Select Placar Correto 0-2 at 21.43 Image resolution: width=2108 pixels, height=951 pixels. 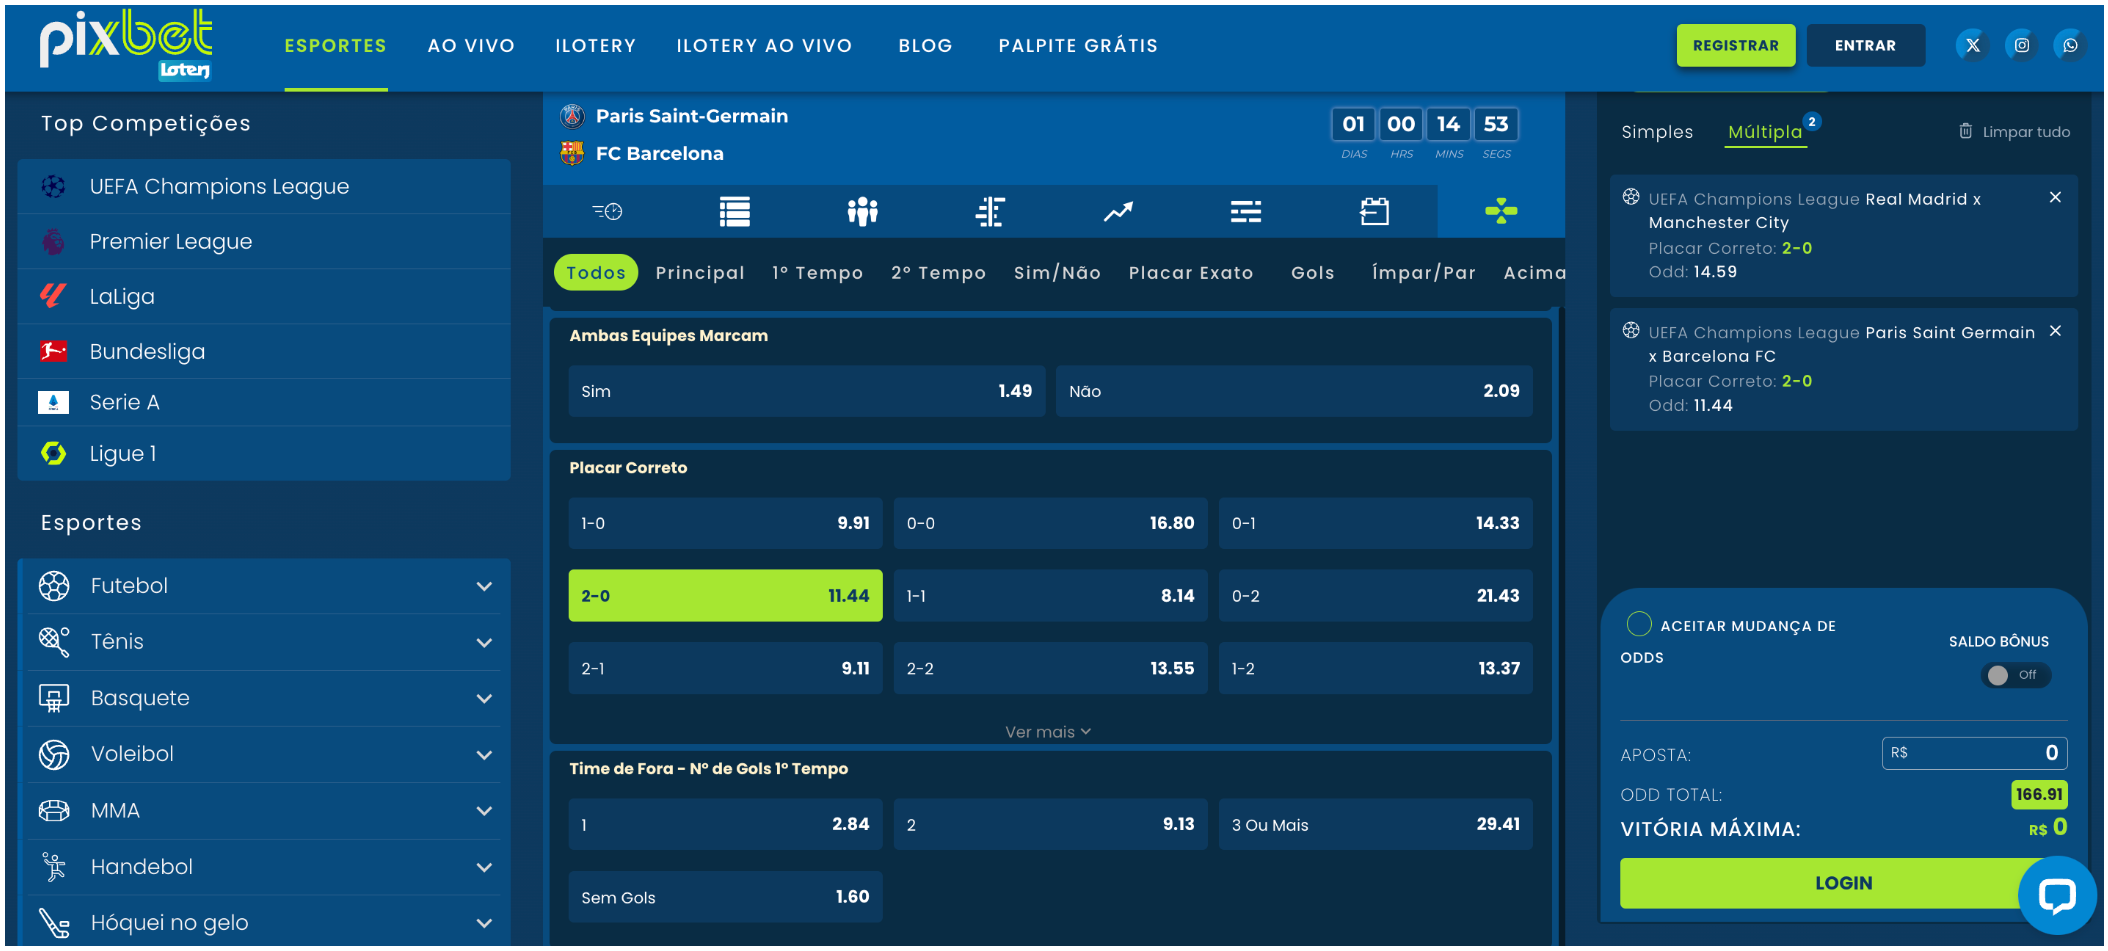coord(1375,595)
